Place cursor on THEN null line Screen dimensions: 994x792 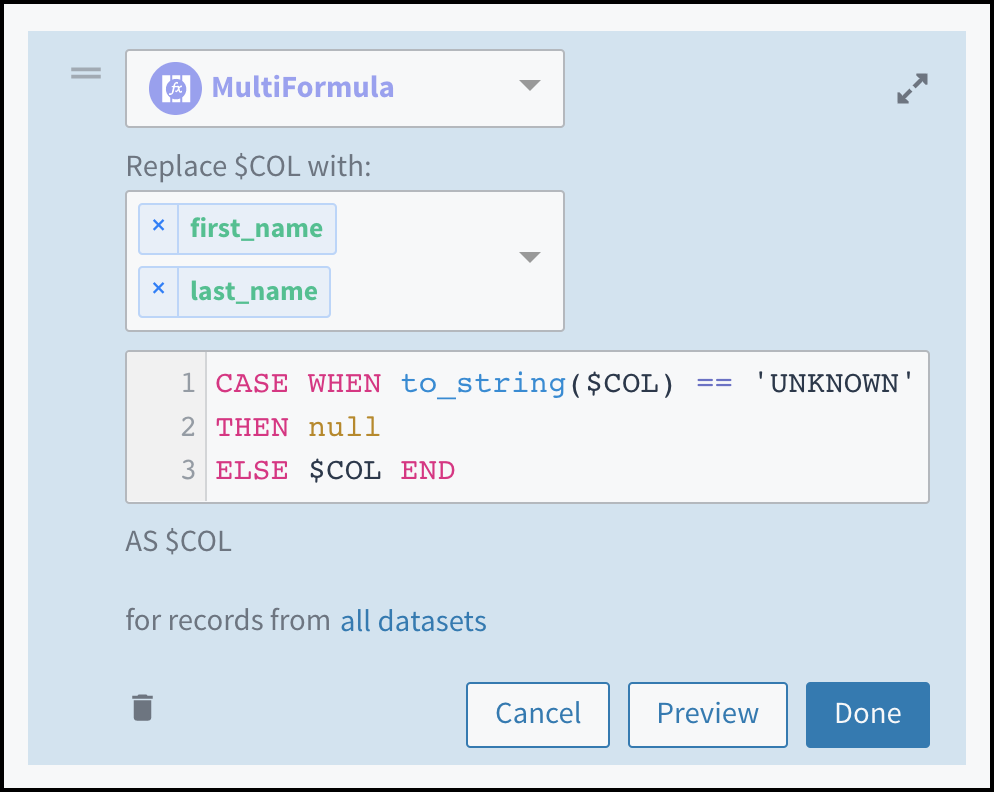click(x=298, y=427)
